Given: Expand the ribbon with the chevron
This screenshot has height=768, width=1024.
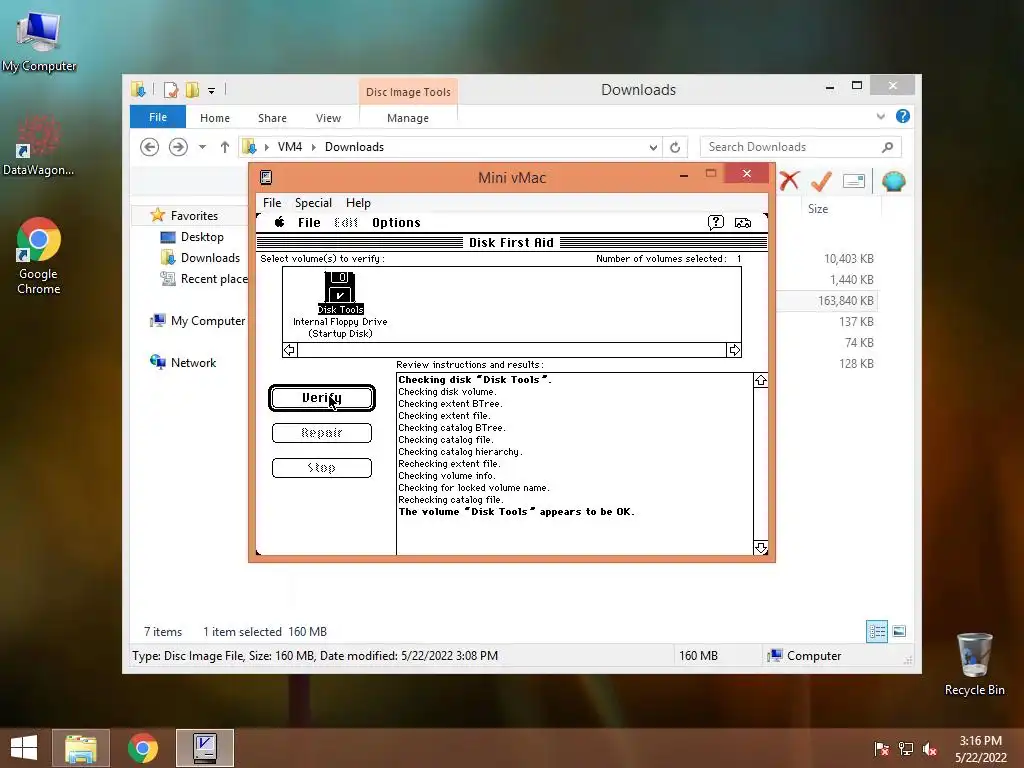Looking at the screenshot, I should point(880,116).
